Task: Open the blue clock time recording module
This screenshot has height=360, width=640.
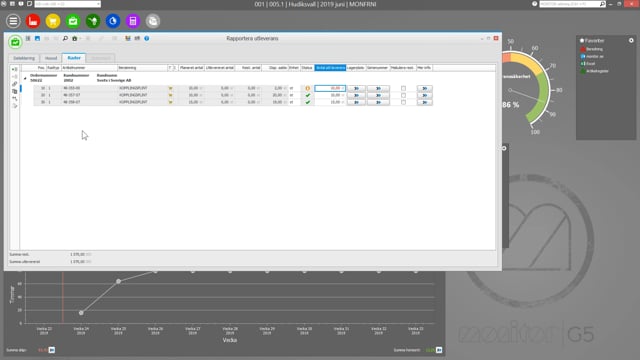Action: 113,21
